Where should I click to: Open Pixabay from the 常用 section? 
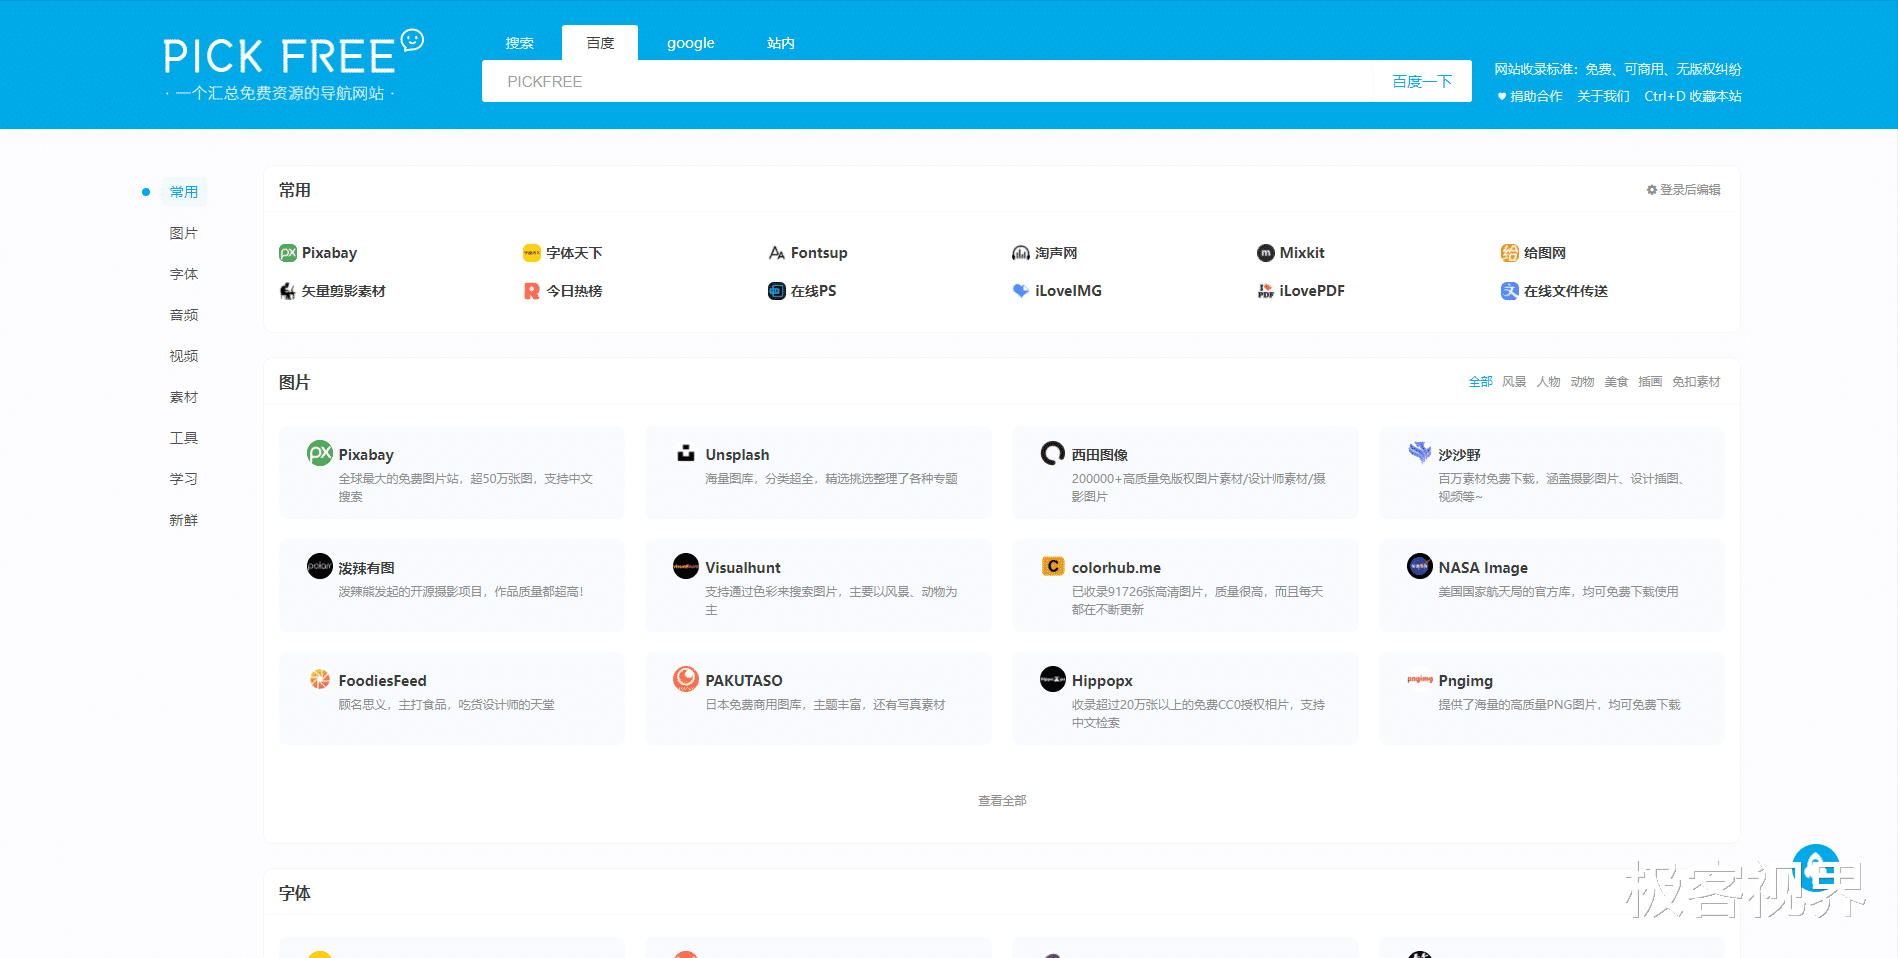pos(289,252)
